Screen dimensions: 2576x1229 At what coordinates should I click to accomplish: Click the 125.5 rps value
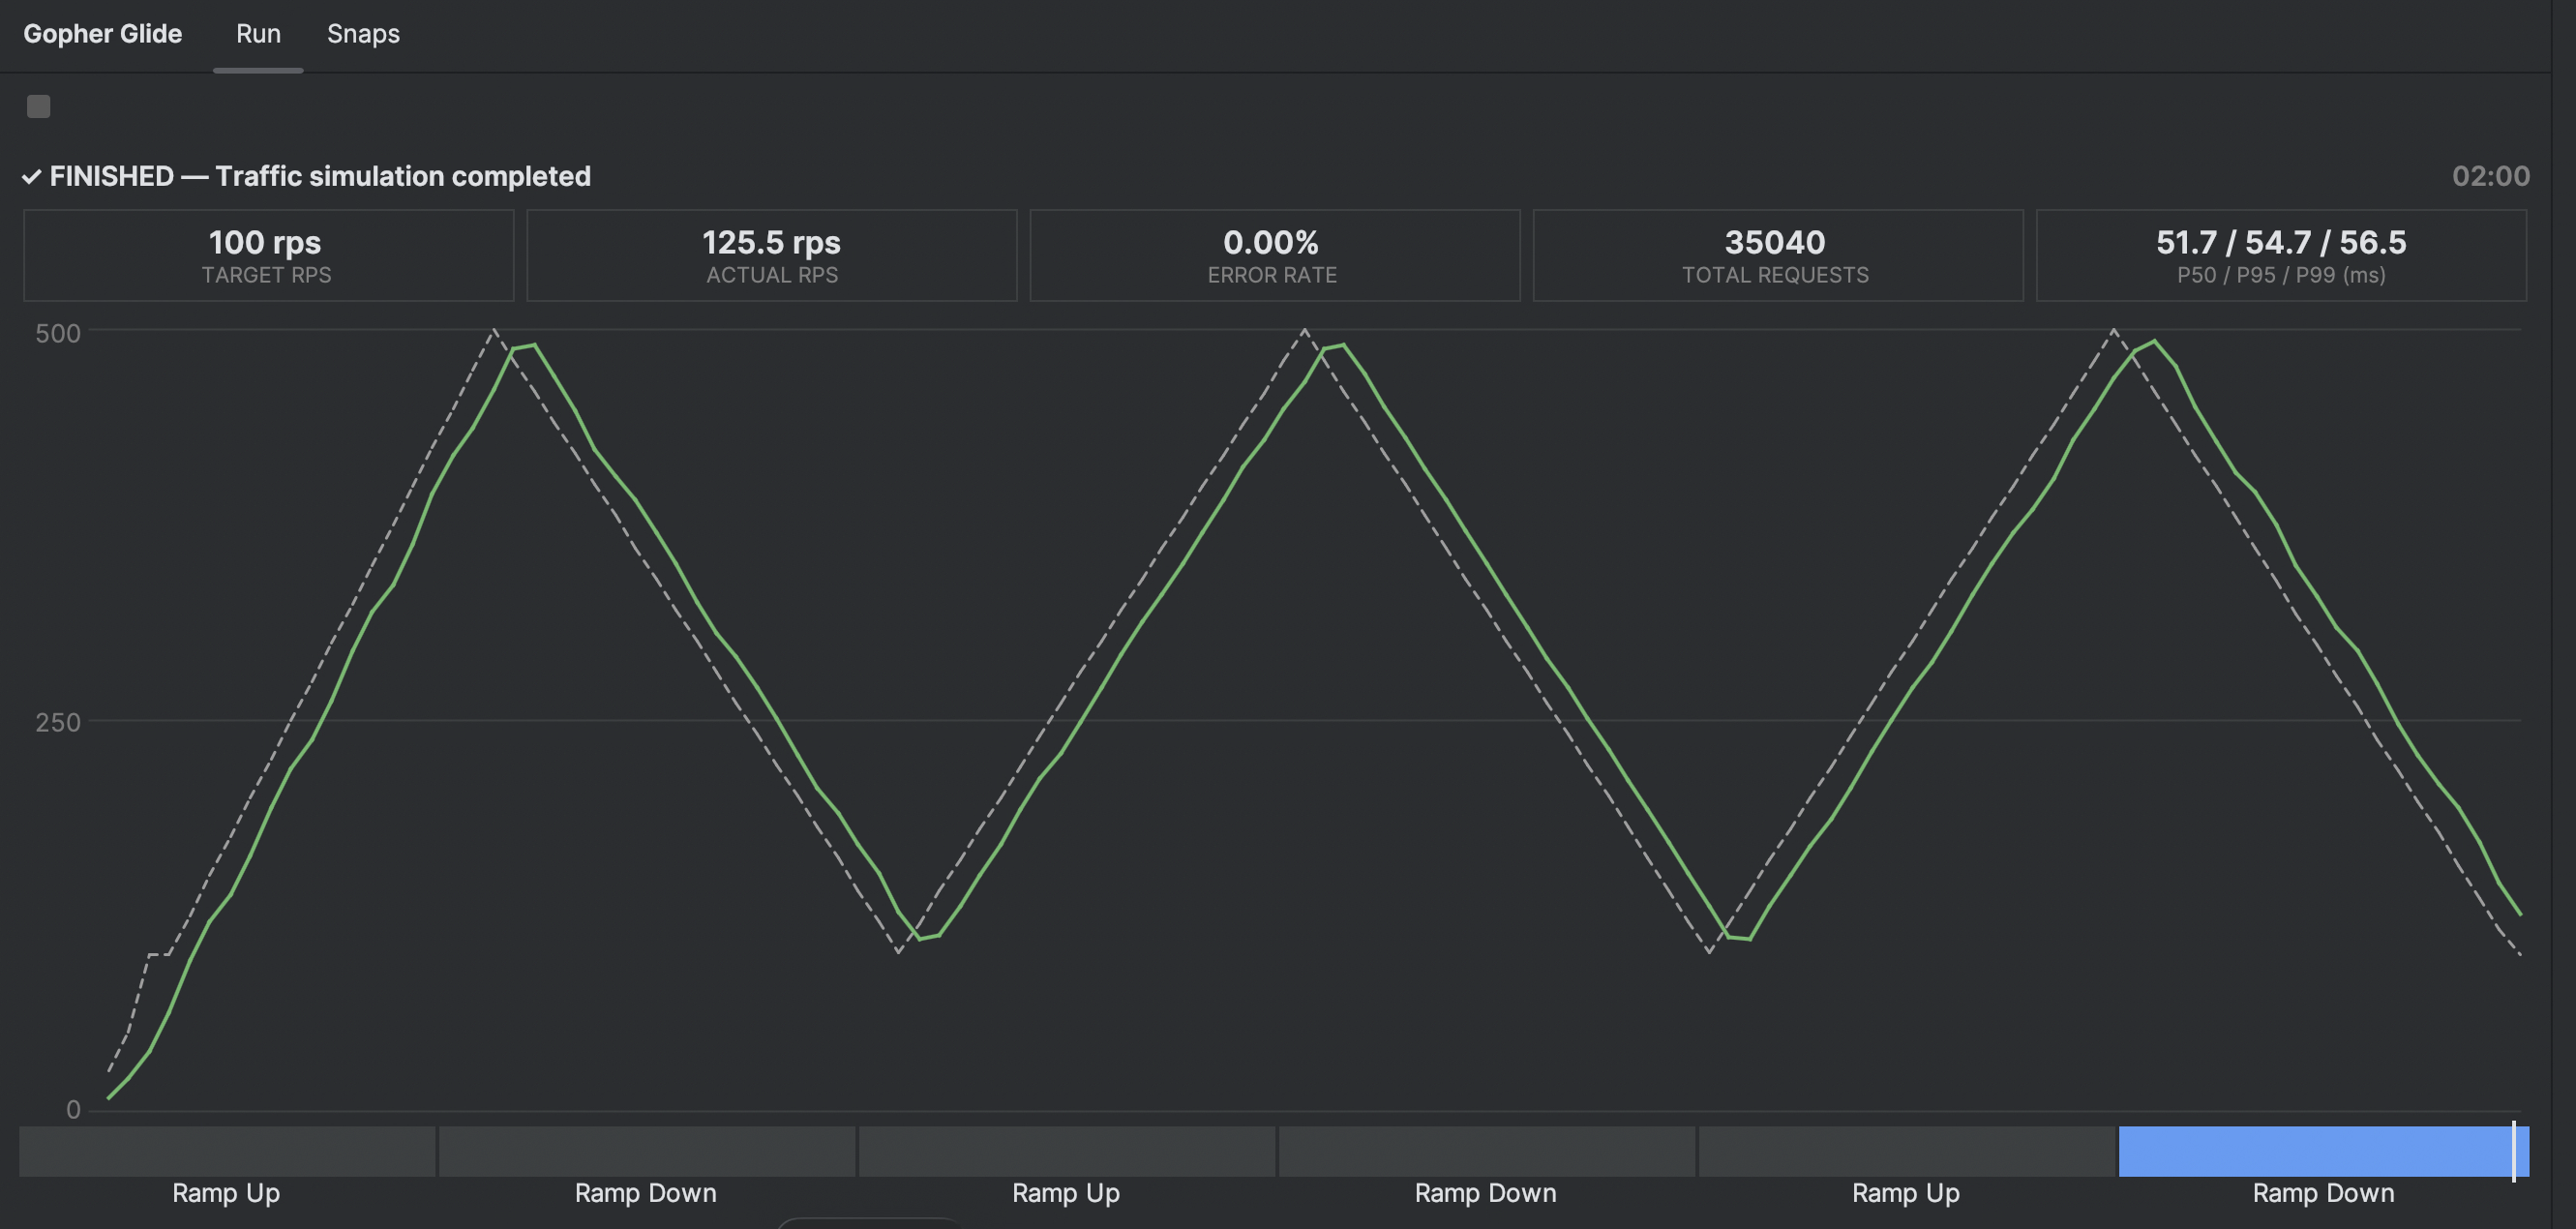coord(771,242)
